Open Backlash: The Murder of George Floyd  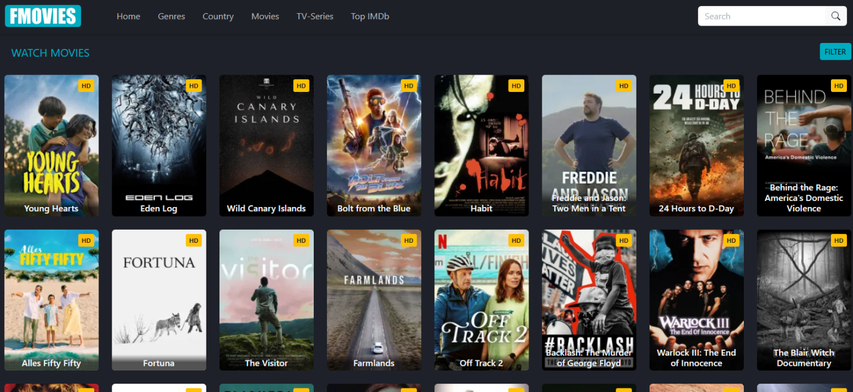(589, 300)
